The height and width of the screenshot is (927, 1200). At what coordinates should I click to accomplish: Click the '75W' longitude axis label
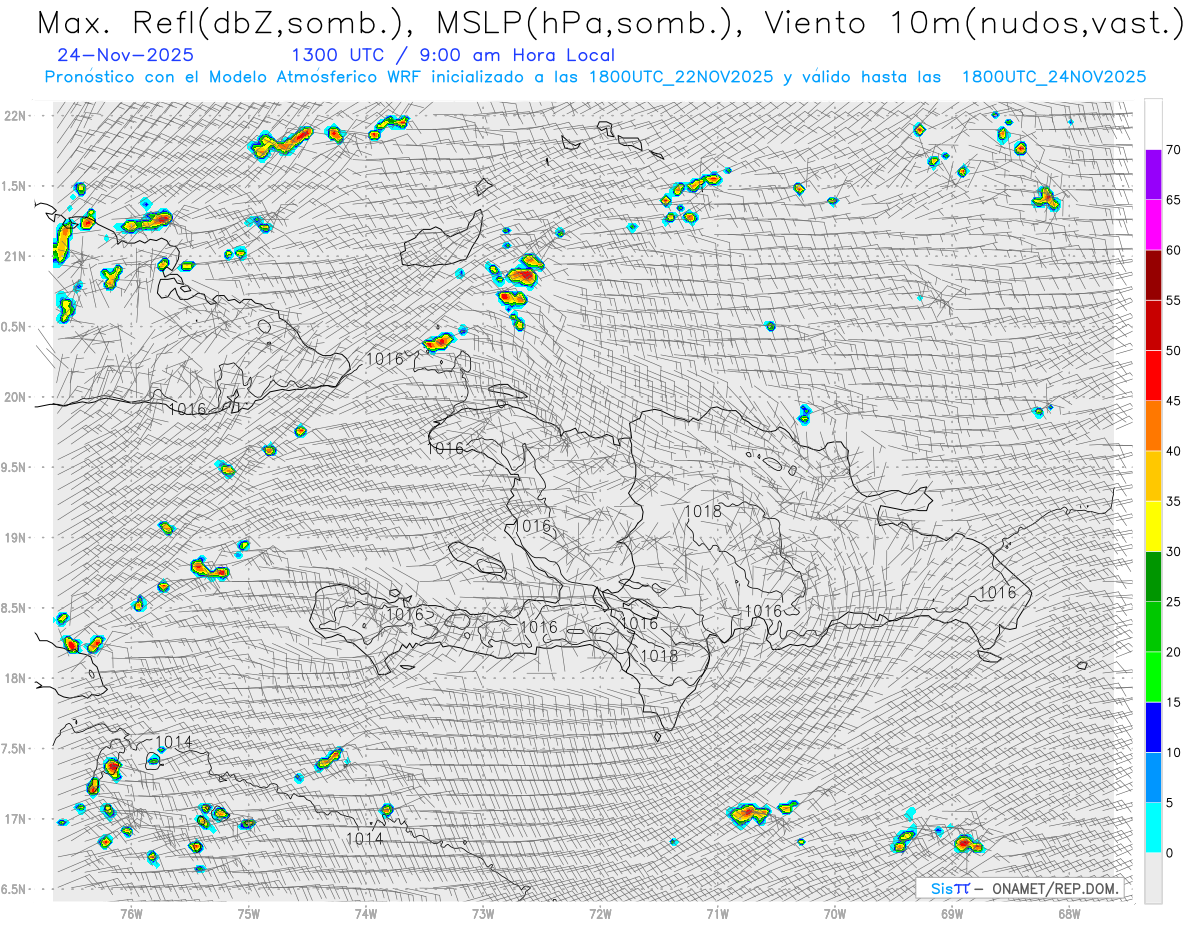(x=249, y=913)
